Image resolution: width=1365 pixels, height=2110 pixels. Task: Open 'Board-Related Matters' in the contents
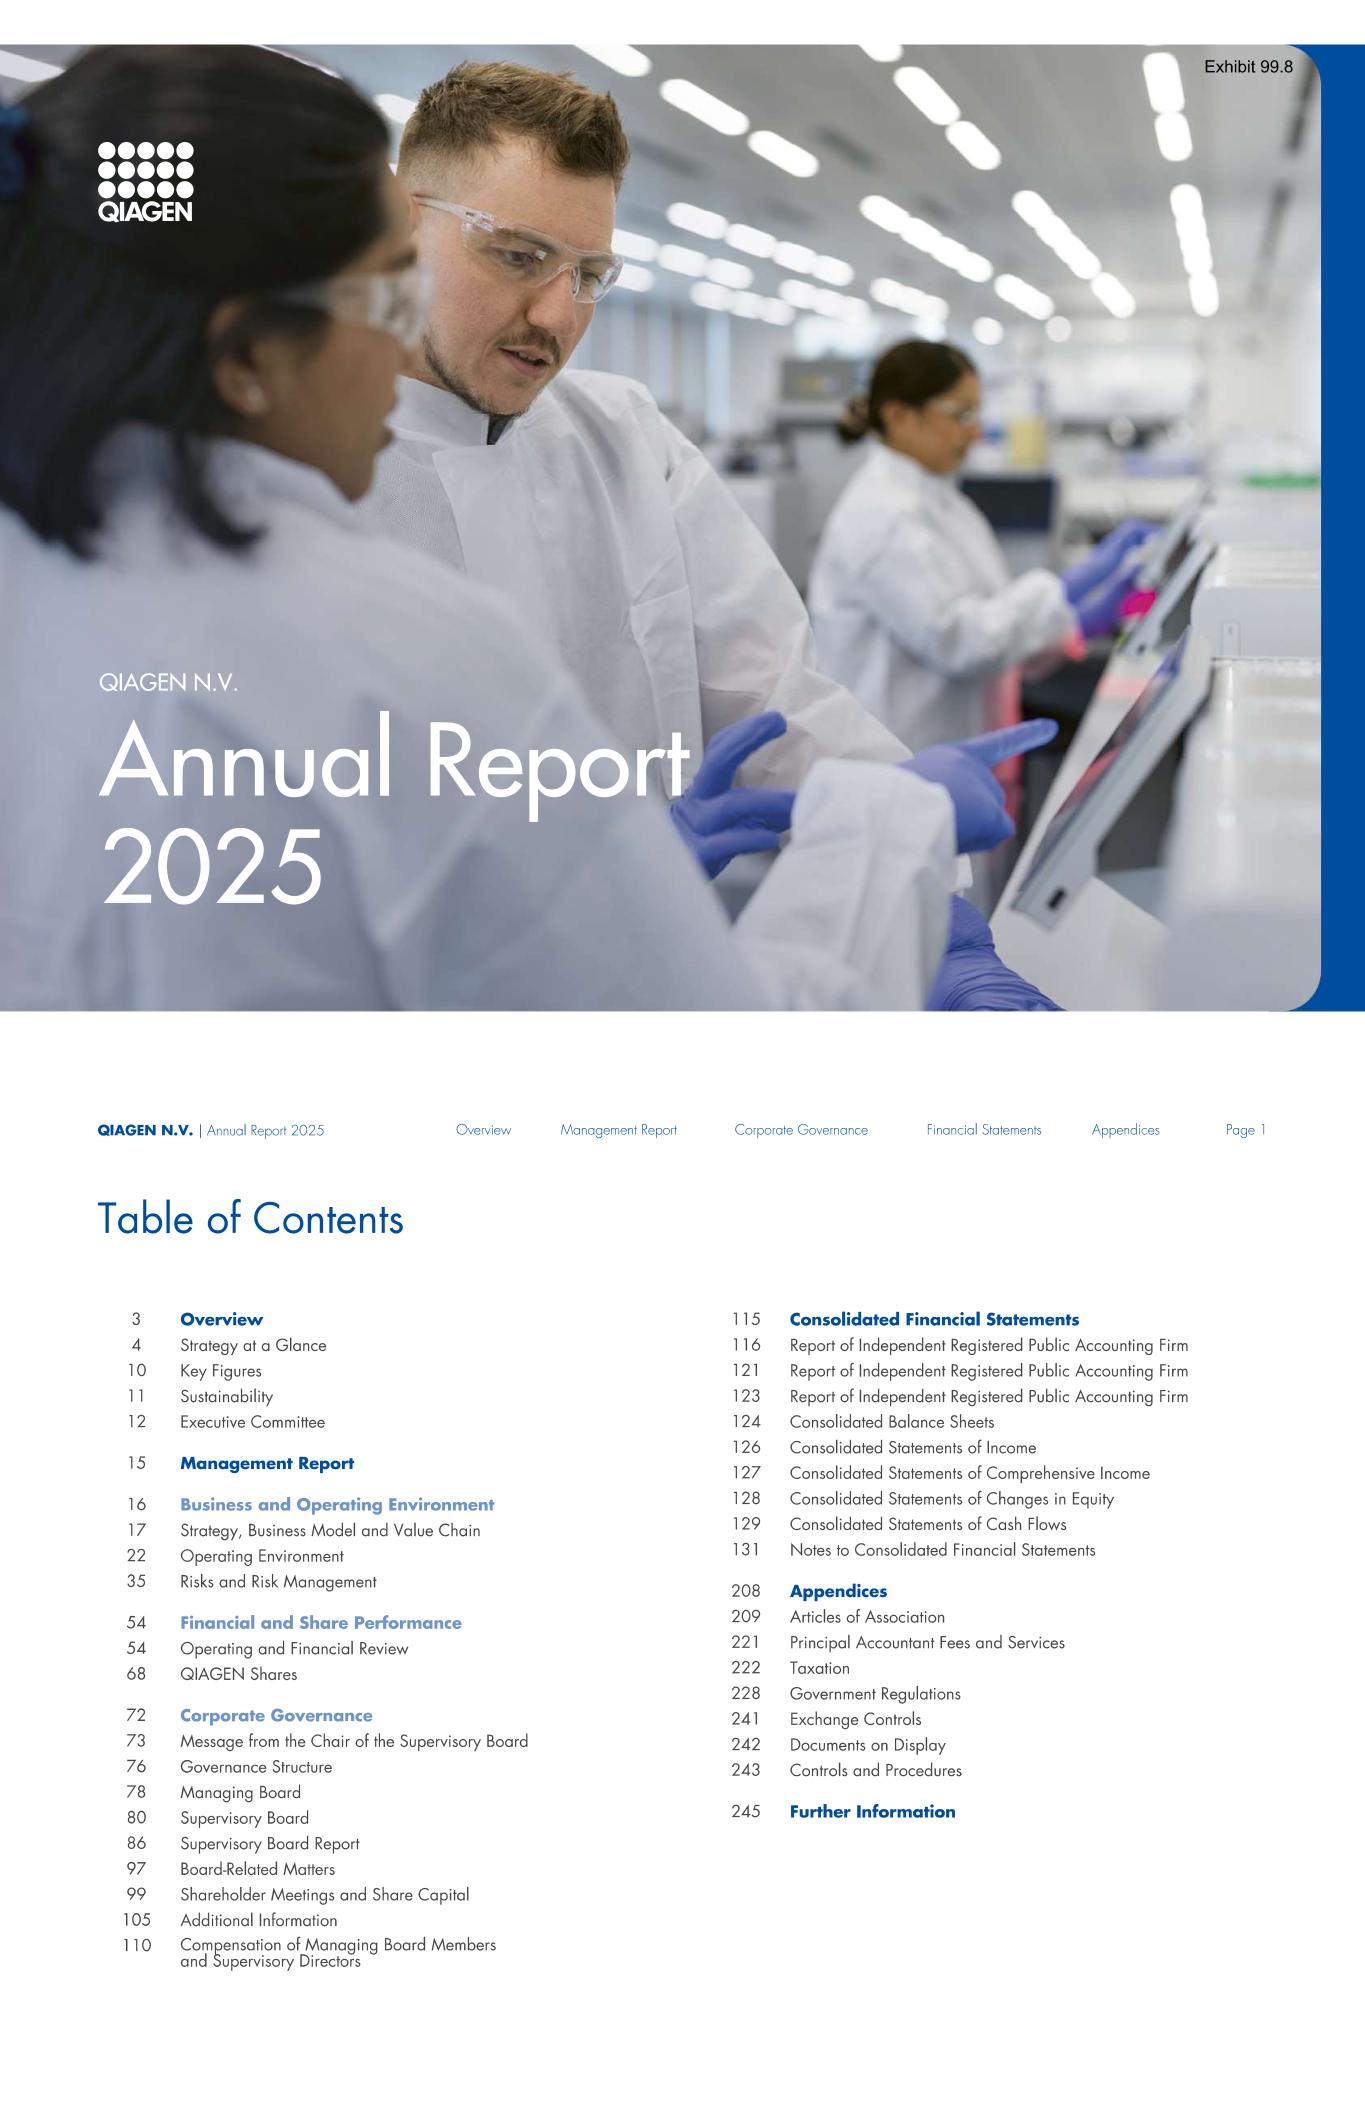257,1869
